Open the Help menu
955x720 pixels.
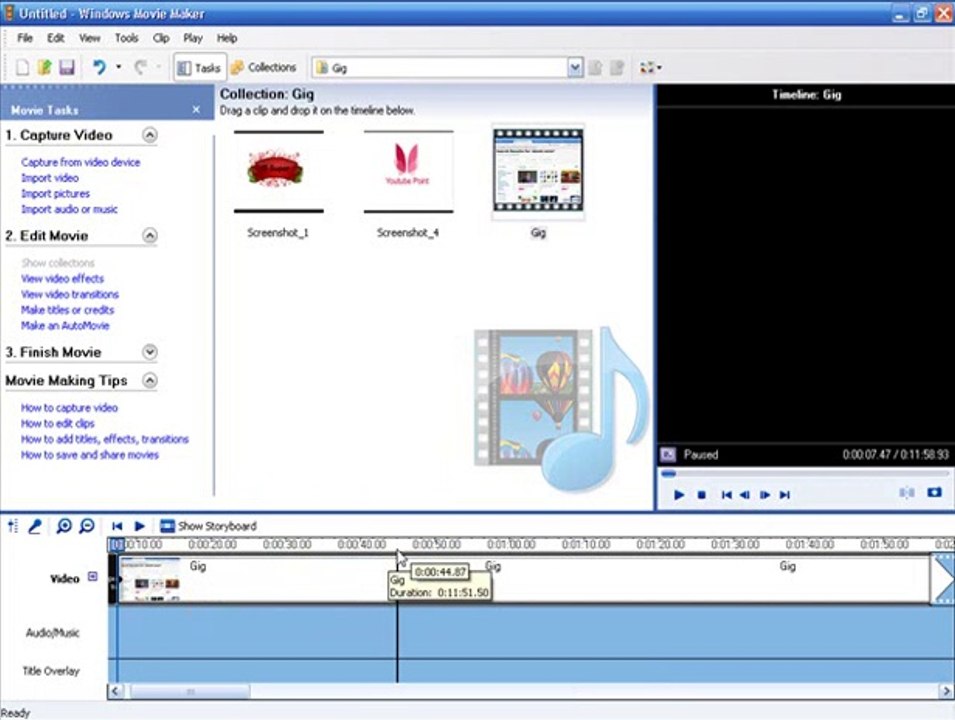pyautogui.click(x=227, y=38)
